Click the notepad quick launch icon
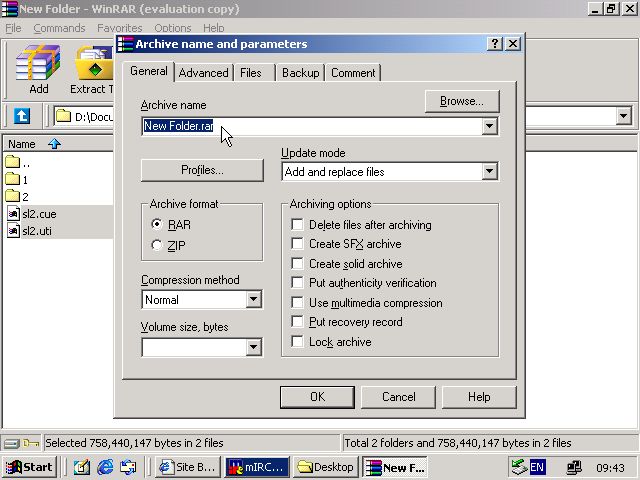 (x=82, y=467)
